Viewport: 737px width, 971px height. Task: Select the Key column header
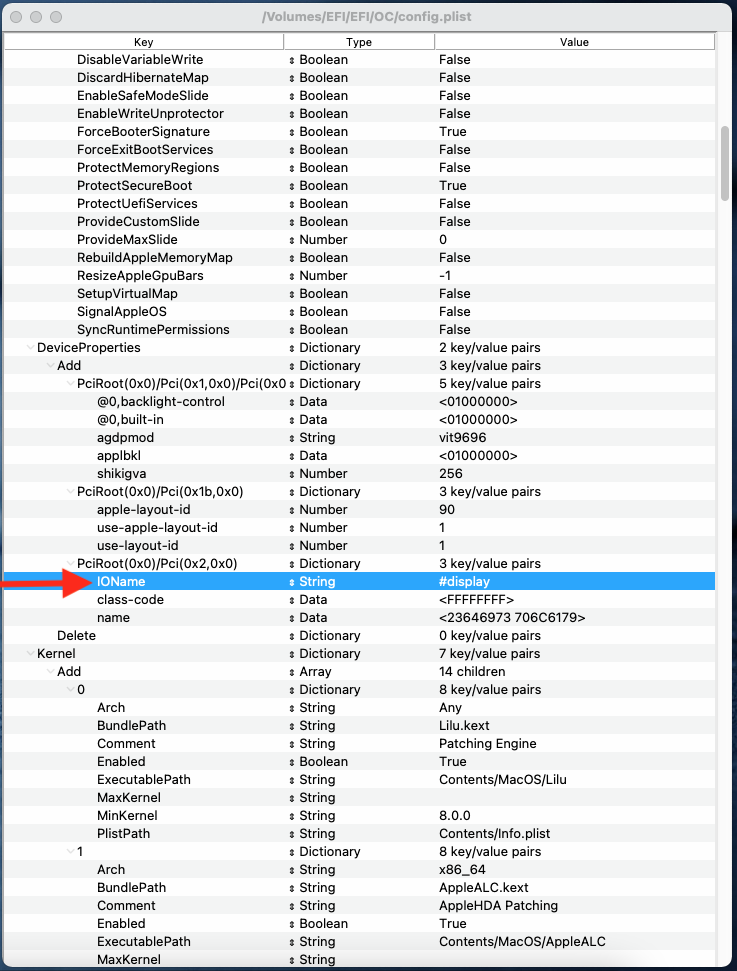coord(144,42)
